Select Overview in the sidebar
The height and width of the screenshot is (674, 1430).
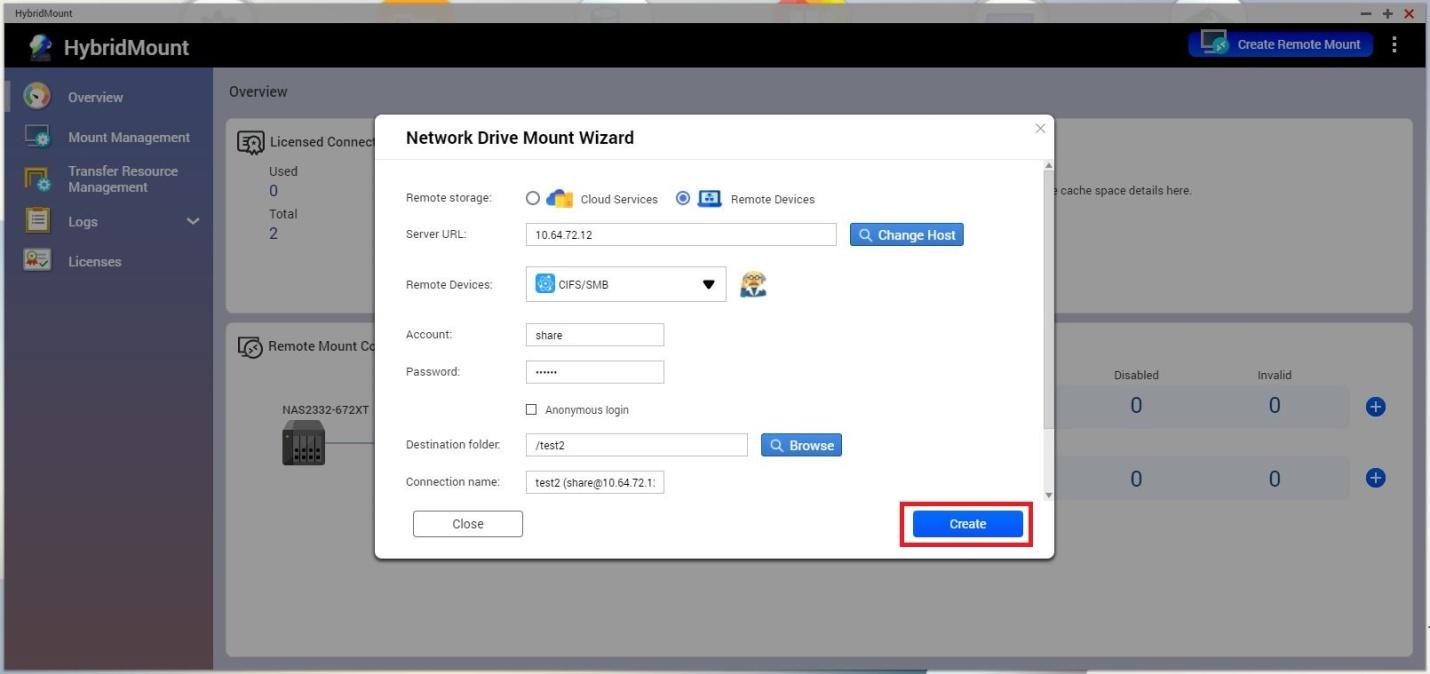[x=96, y=97]
